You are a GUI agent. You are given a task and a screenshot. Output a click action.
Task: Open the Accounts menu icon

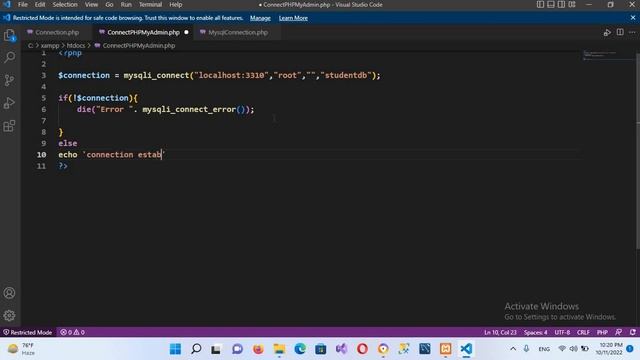click(9, 293)
